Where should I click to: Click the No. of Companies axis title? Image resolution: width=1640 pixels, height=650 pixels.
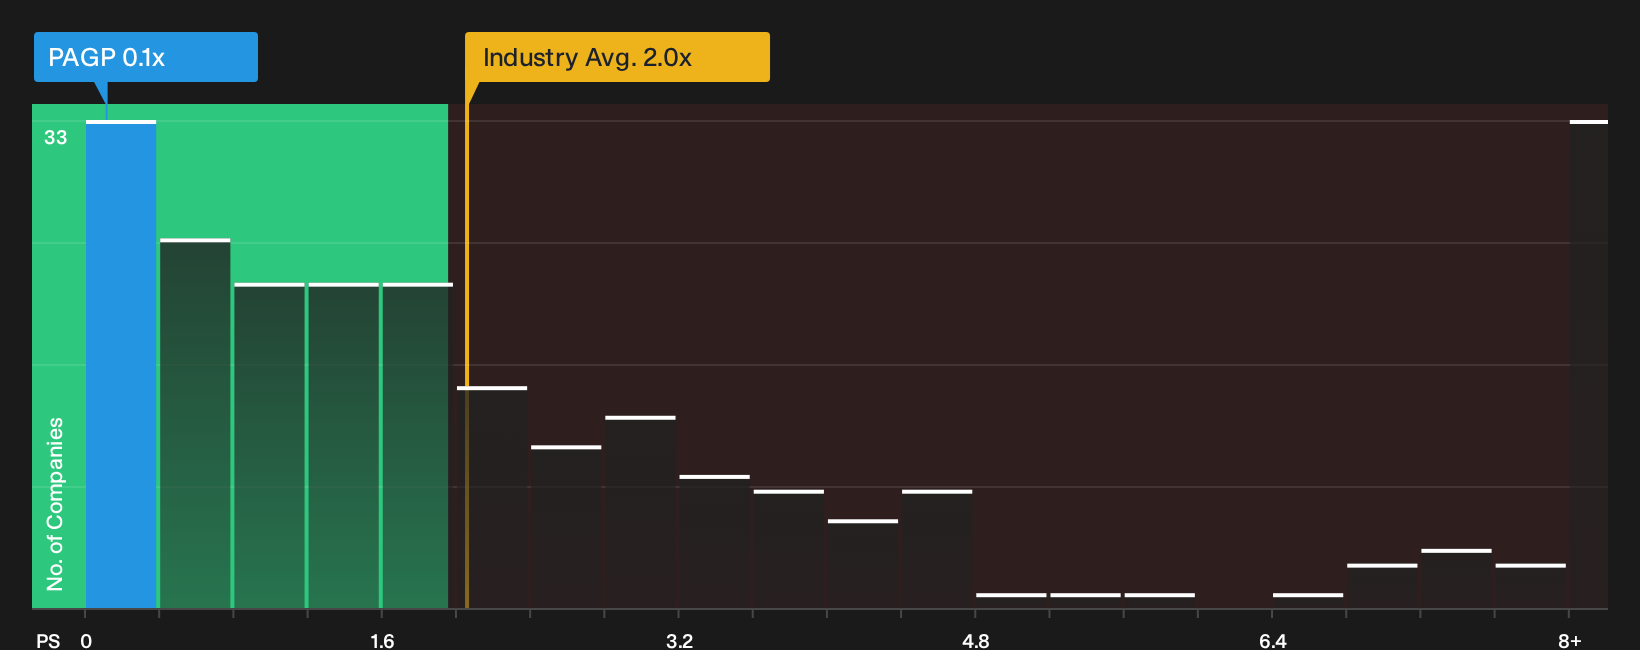(55, 504)
